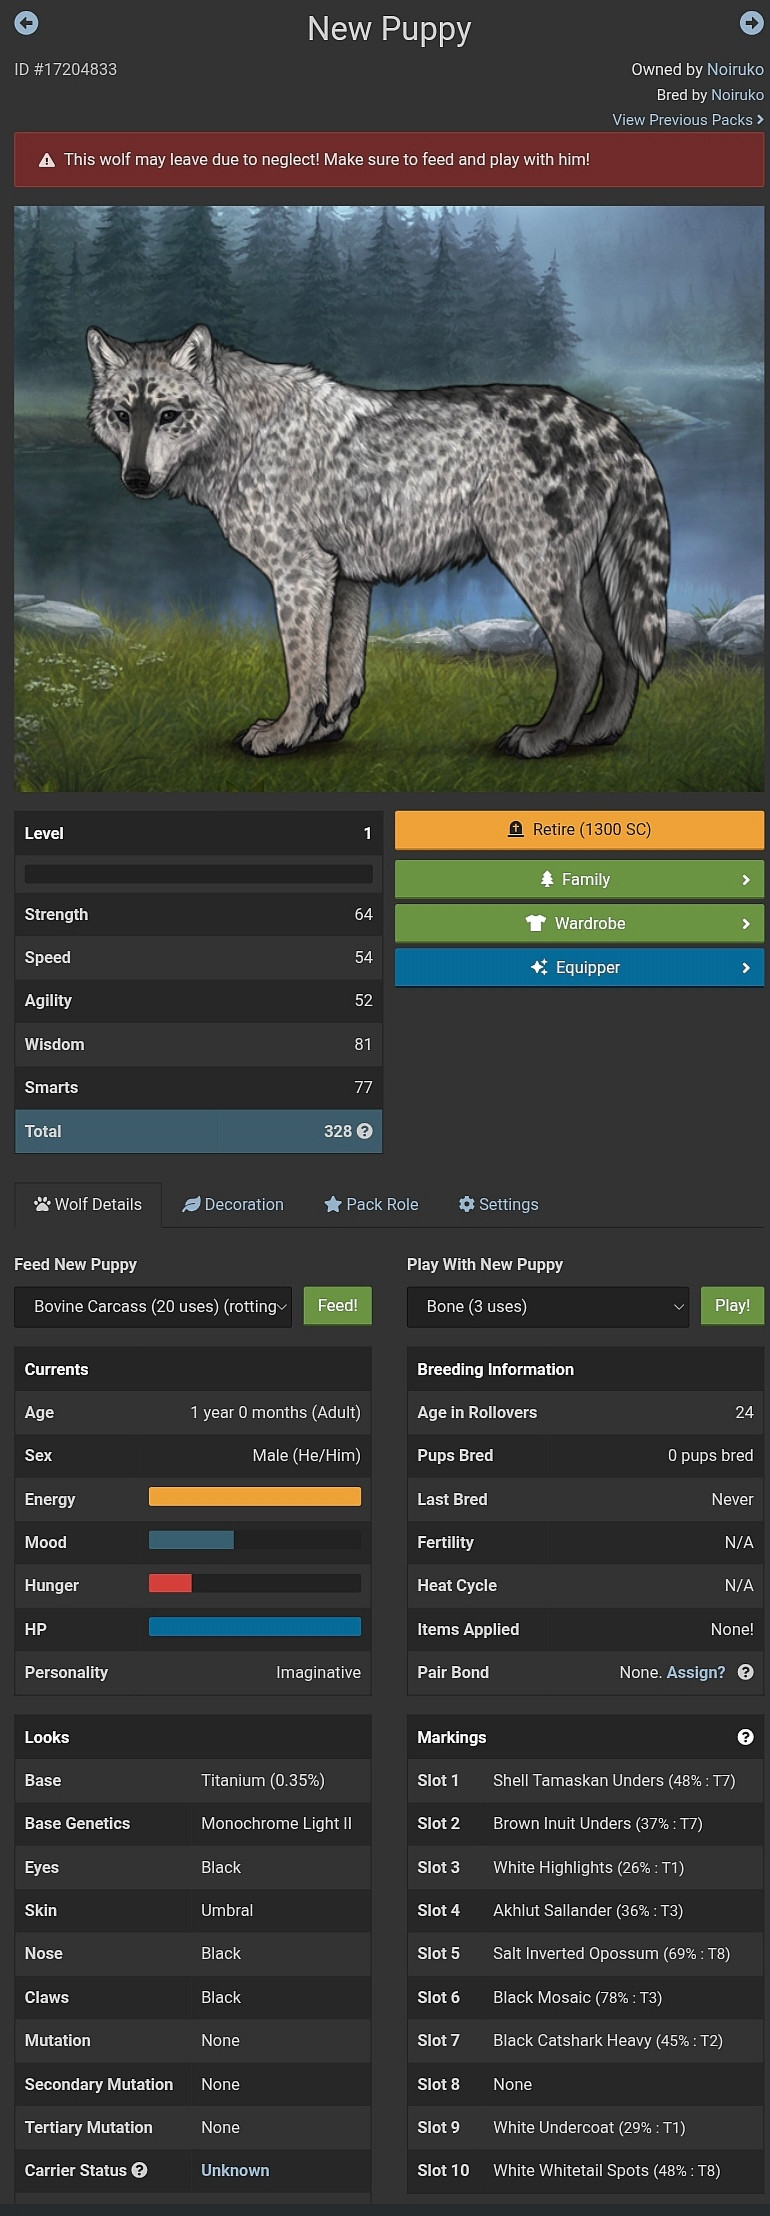Go to next wolf arrow icon
This screenshot has height=2216, width=770.
[x=751, y=22]
